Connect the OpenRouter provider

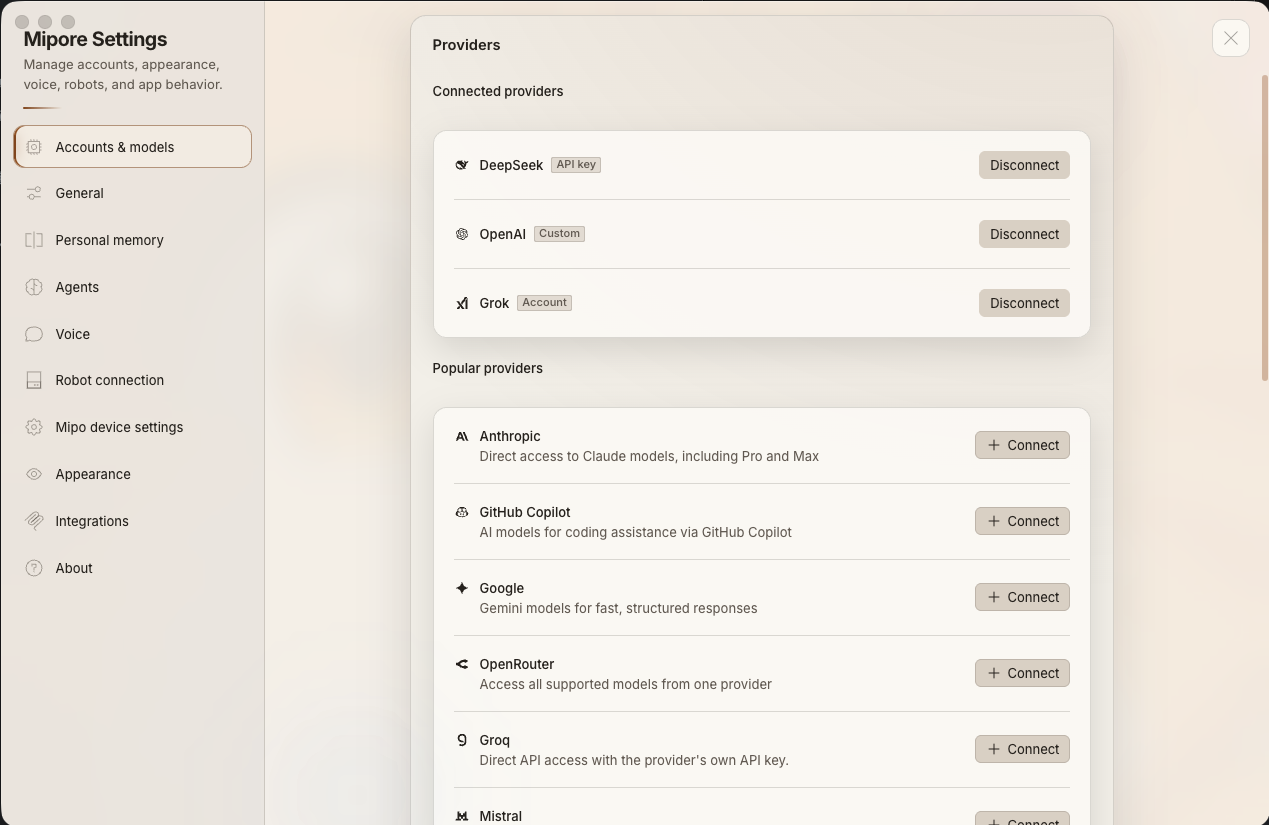1022,673
